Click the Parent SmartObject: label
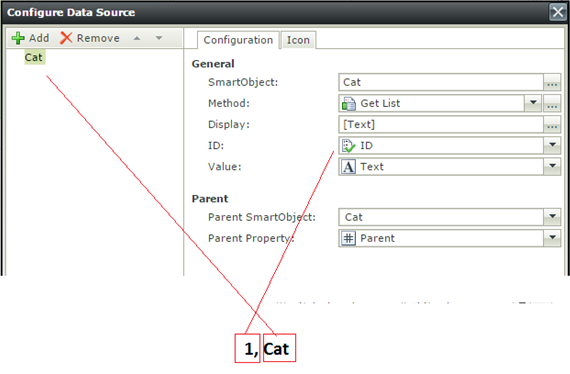 [x=262, y=217]
